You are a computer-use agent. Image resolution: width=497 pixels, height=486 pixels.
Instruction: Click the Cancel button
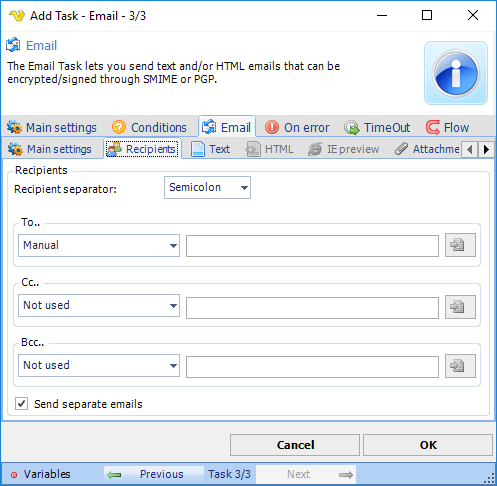pos(295,445)
